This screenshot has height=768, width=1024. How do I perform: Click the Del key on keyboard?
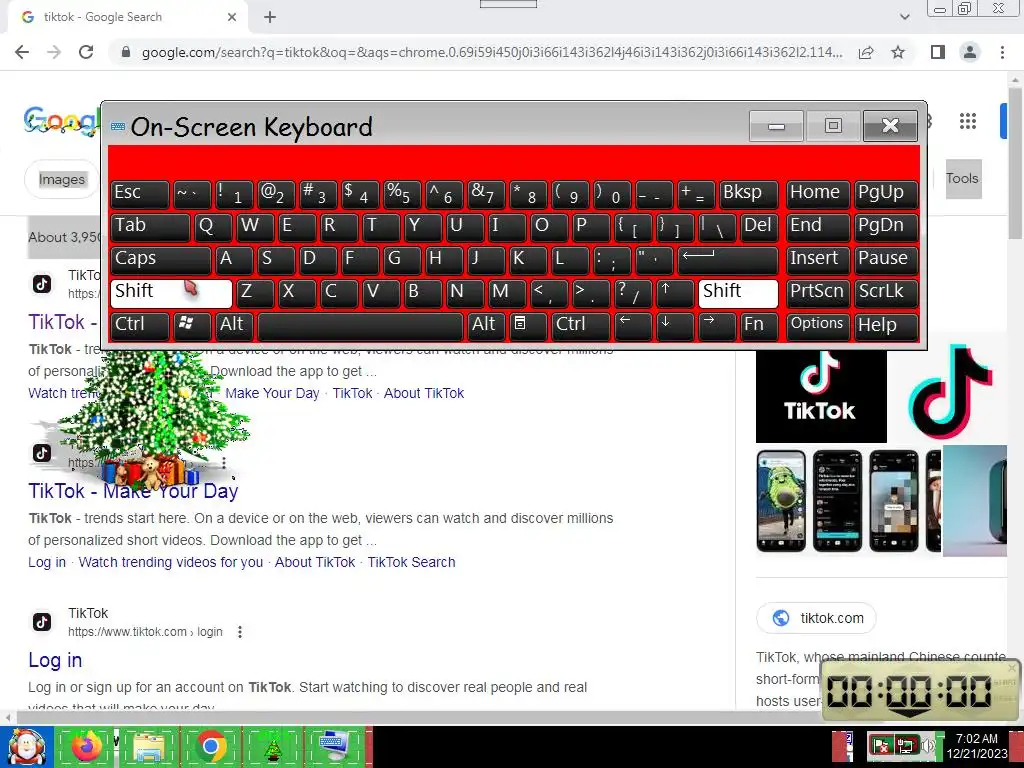[759, 227]
